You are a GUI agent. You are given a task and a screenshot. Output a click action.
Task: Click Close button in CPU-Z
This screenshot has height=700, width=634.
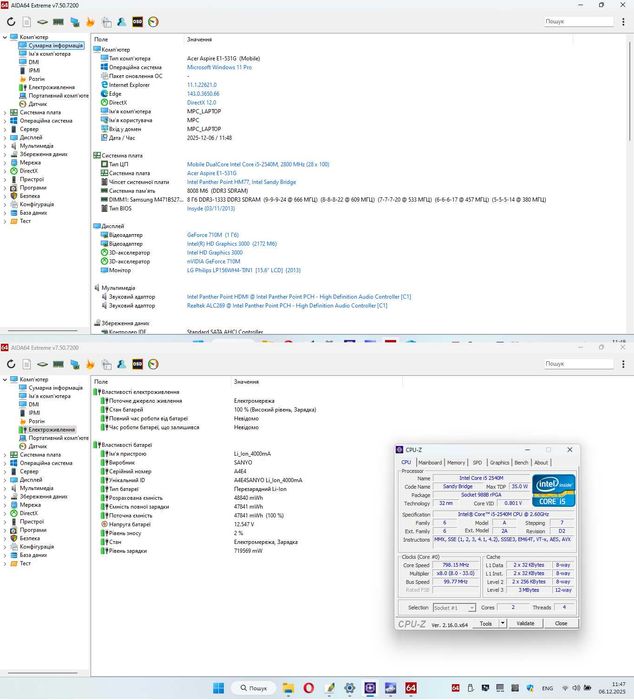click(x=561, y=623)
